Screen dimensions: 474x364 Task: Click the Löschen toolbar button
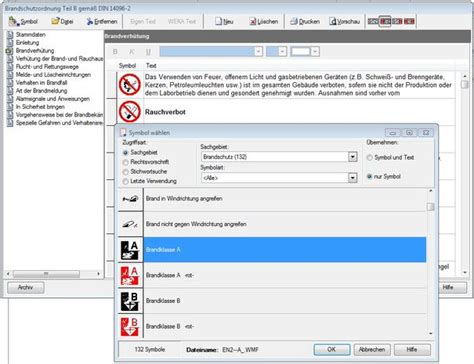(264, 22)
